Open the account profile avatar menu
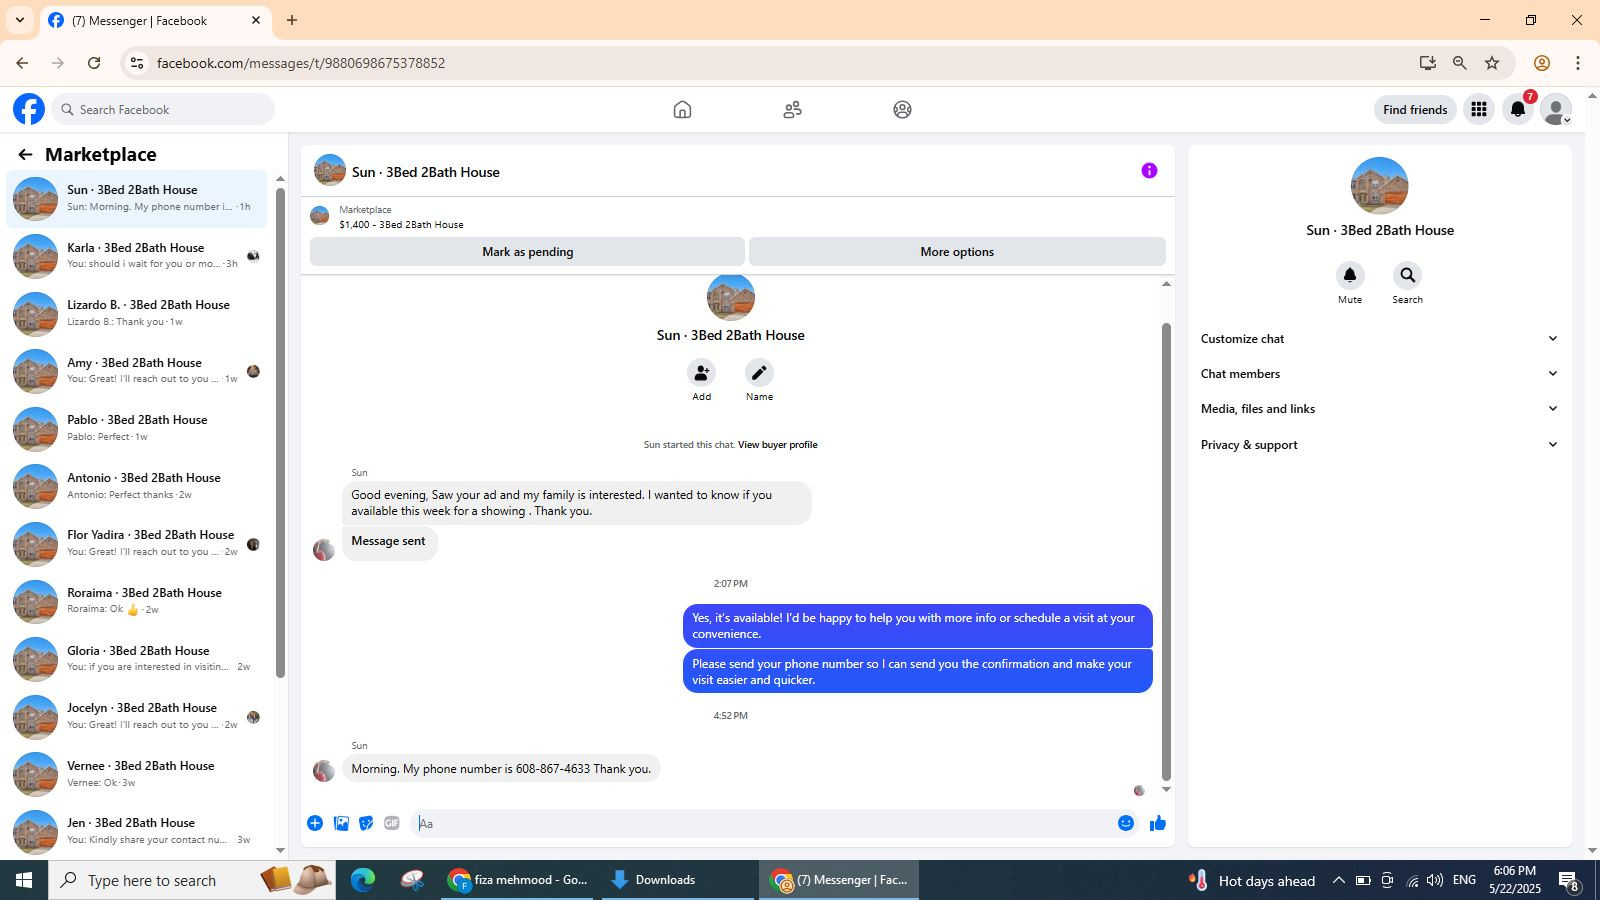 pos(1556,110)
